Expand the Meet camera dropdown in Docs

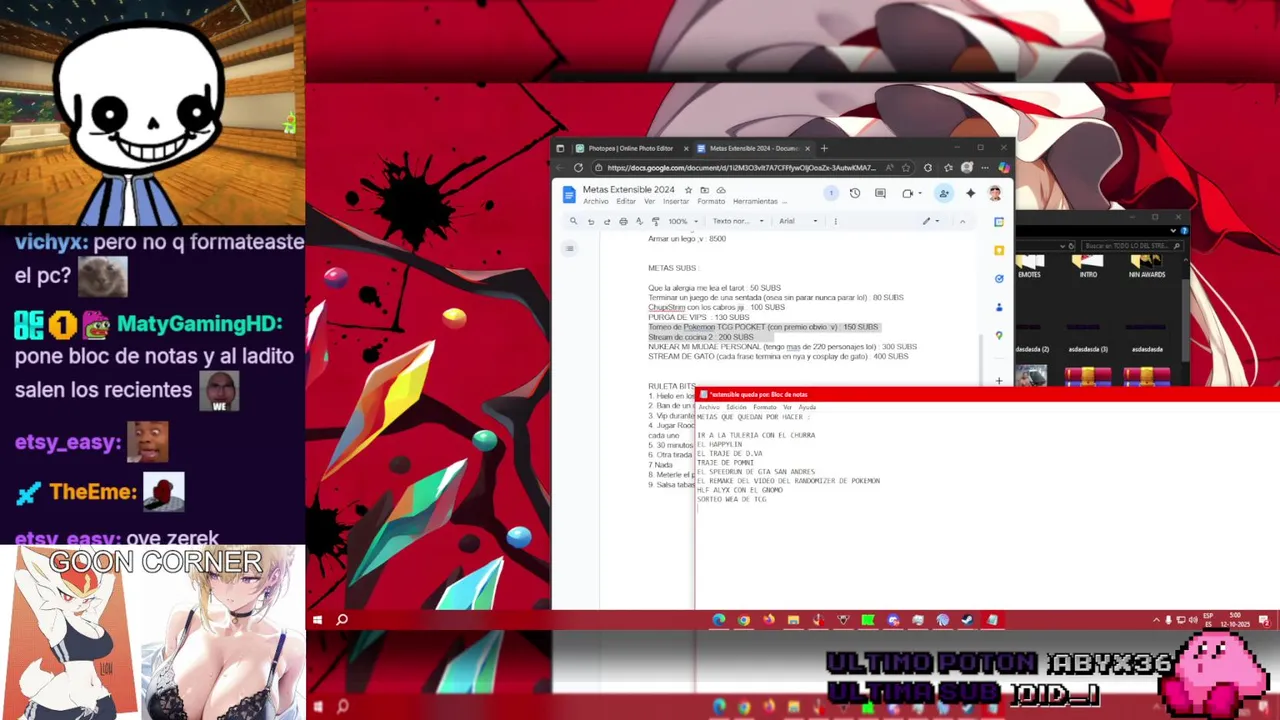(920, 194)
